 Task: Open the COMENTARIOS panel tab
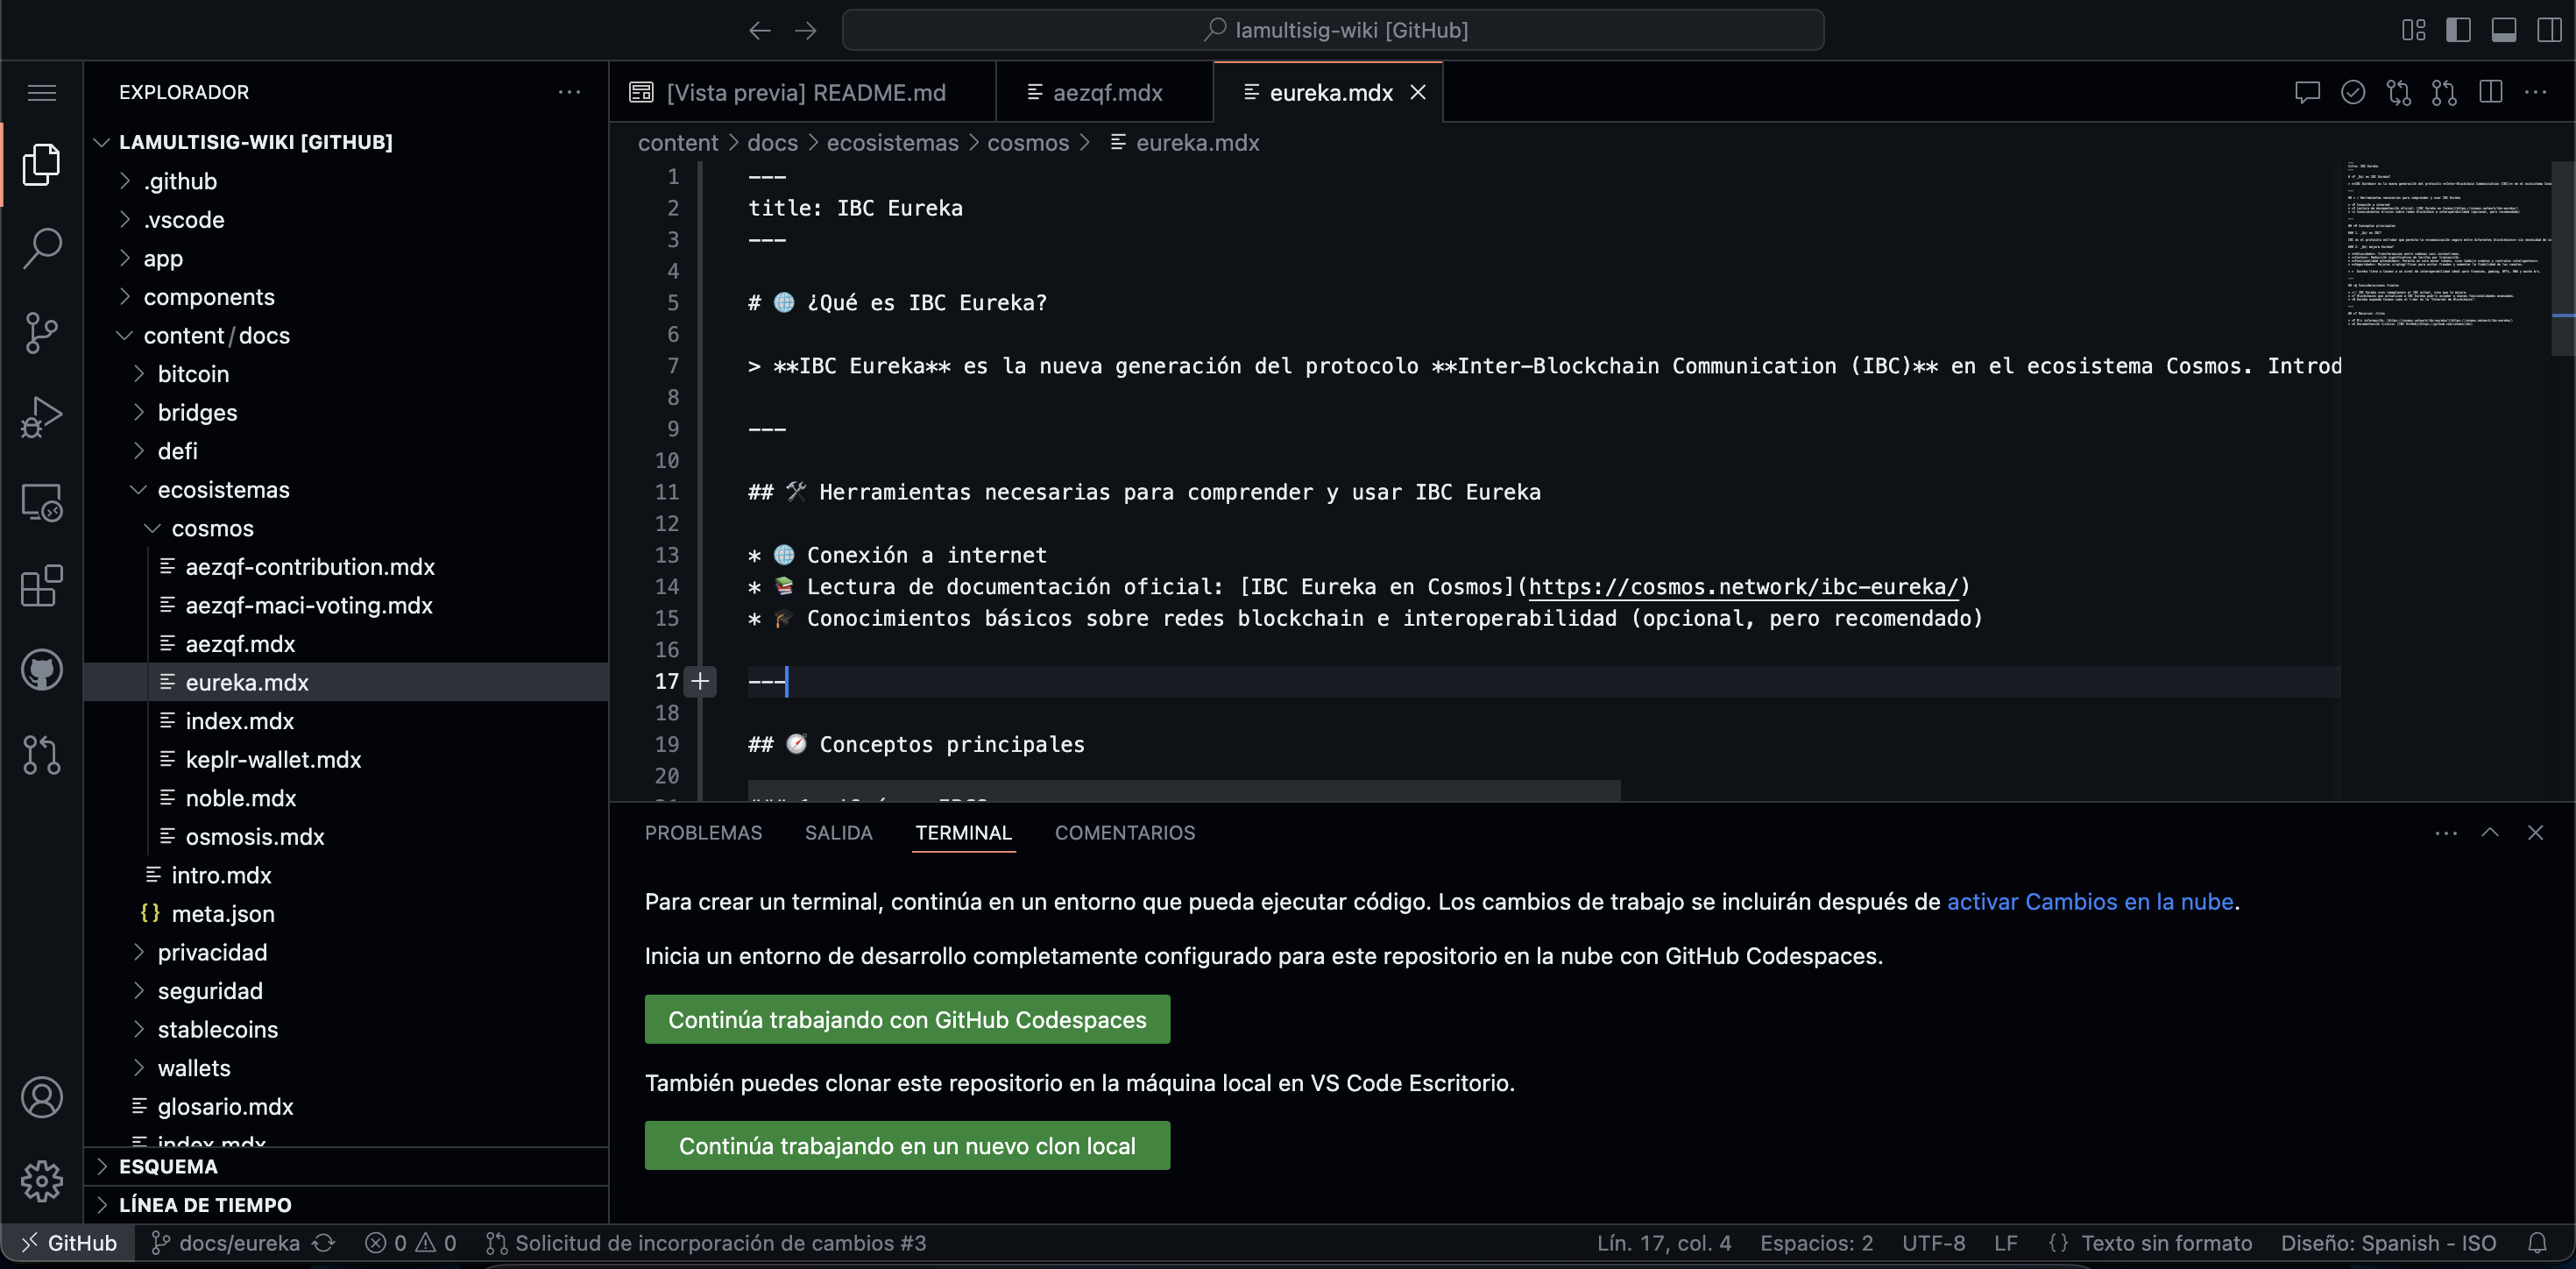pos(1124,833)
